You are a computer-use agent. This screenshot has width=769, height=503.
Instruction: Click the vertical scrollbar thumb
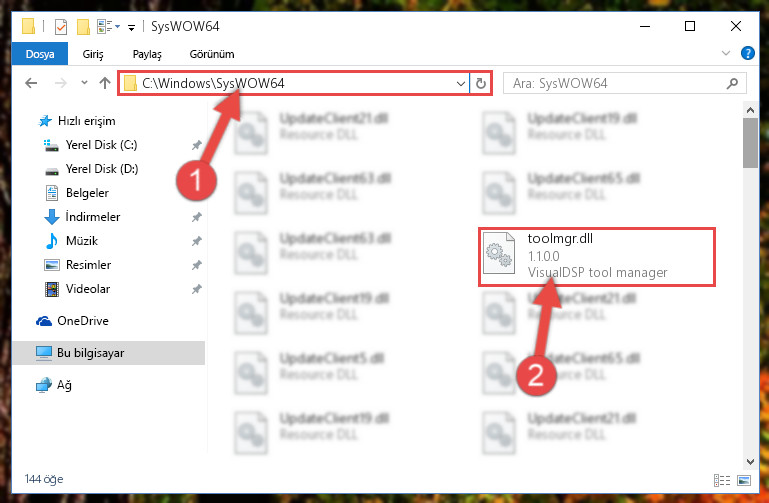(x=750, y=143)
